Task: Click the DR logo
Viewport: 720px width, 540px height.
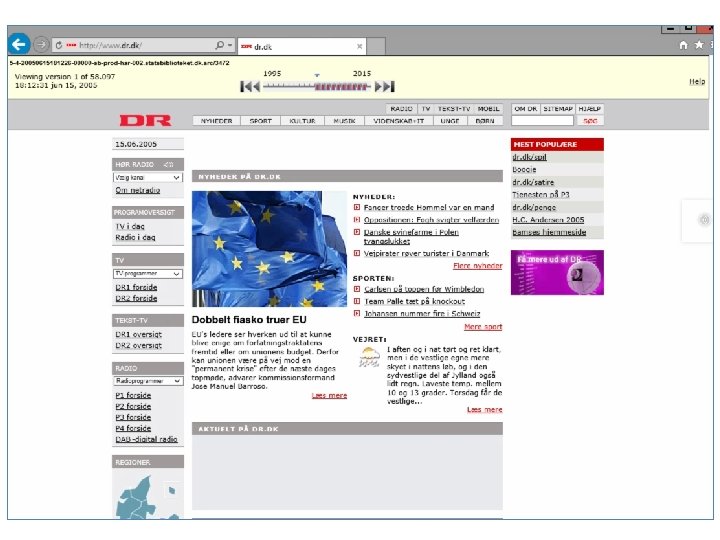Action: (x=145, y=120)
